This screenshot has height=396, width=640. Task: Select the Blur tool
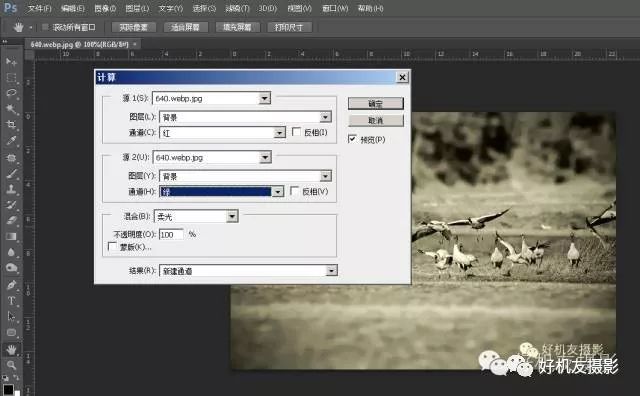point(11,252)
